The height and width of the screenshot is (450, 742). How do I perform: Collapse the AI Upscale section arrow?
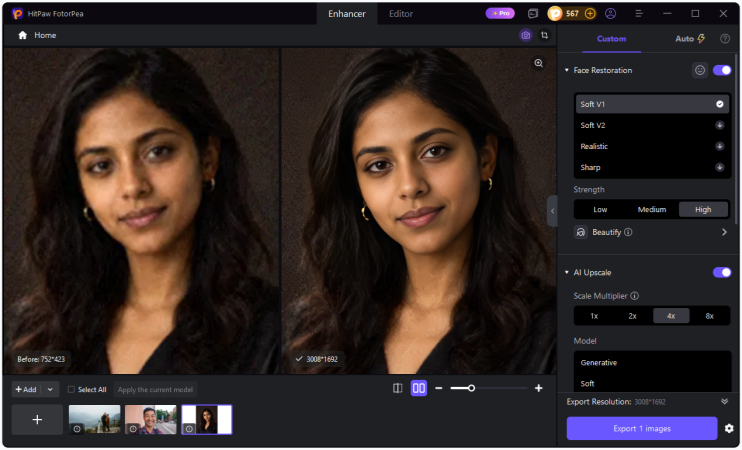click(566, 273)
